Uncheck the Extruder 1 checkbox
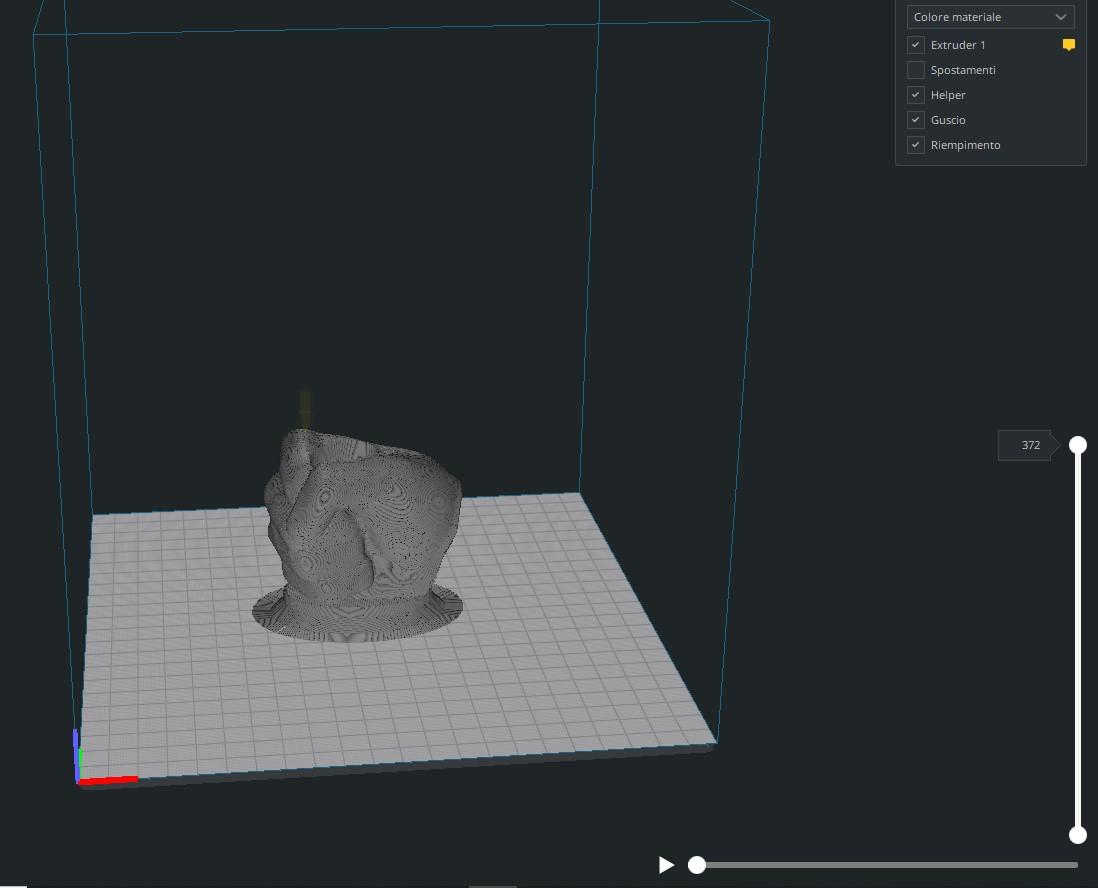 point(915,45)
